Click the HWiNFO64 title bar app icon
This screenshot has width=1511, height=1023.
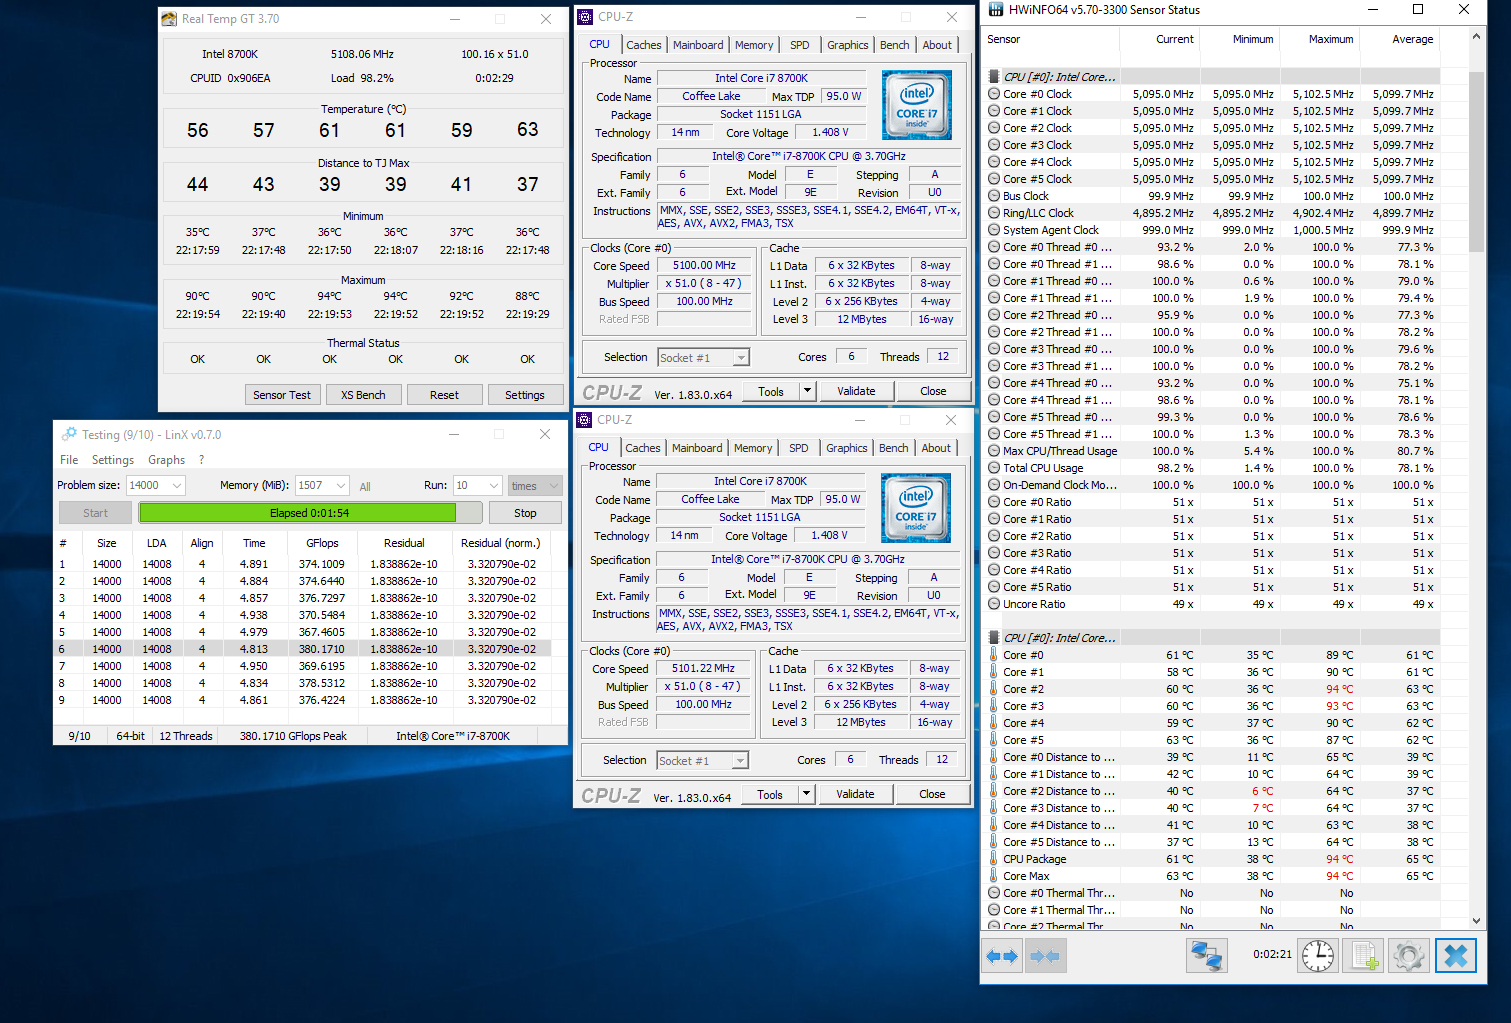[996, 10]
